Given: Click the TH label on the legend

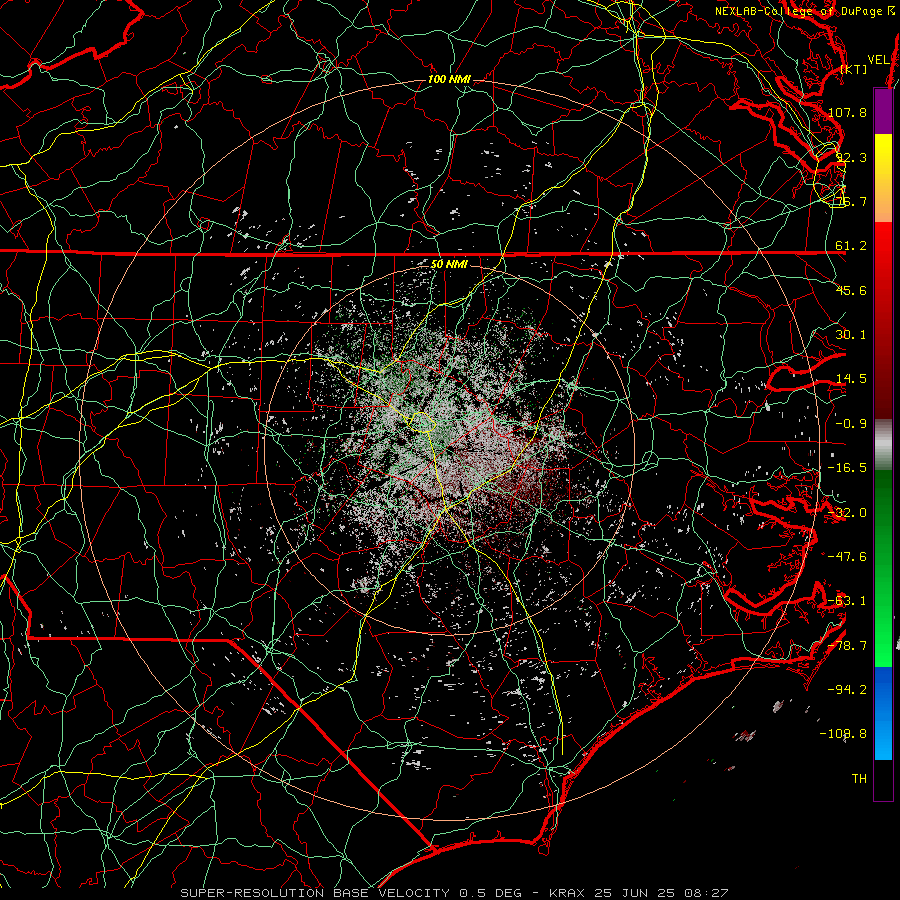Looking at the screenshot, I should click(859, 779).
